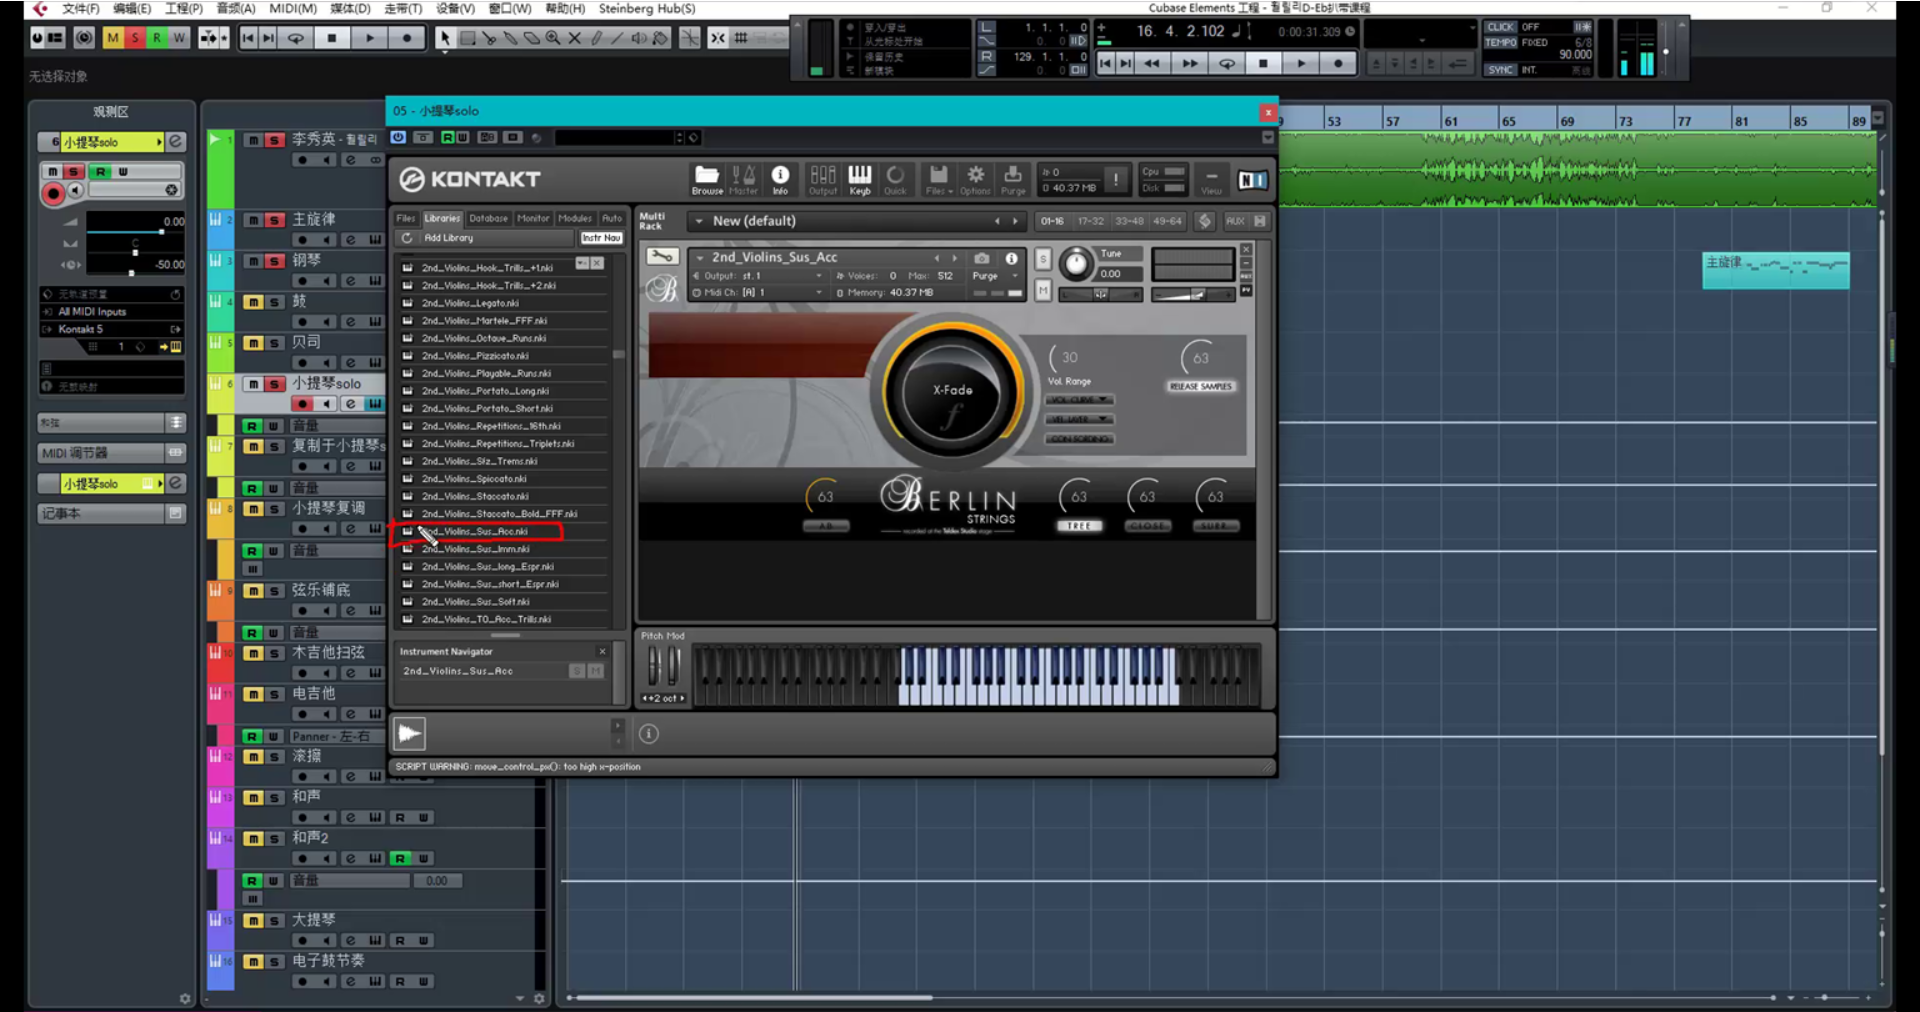Expand the New (default) multi preset dropdown
The height and width of the screenshot is (1012, 1920).
[x=699, y=221]
